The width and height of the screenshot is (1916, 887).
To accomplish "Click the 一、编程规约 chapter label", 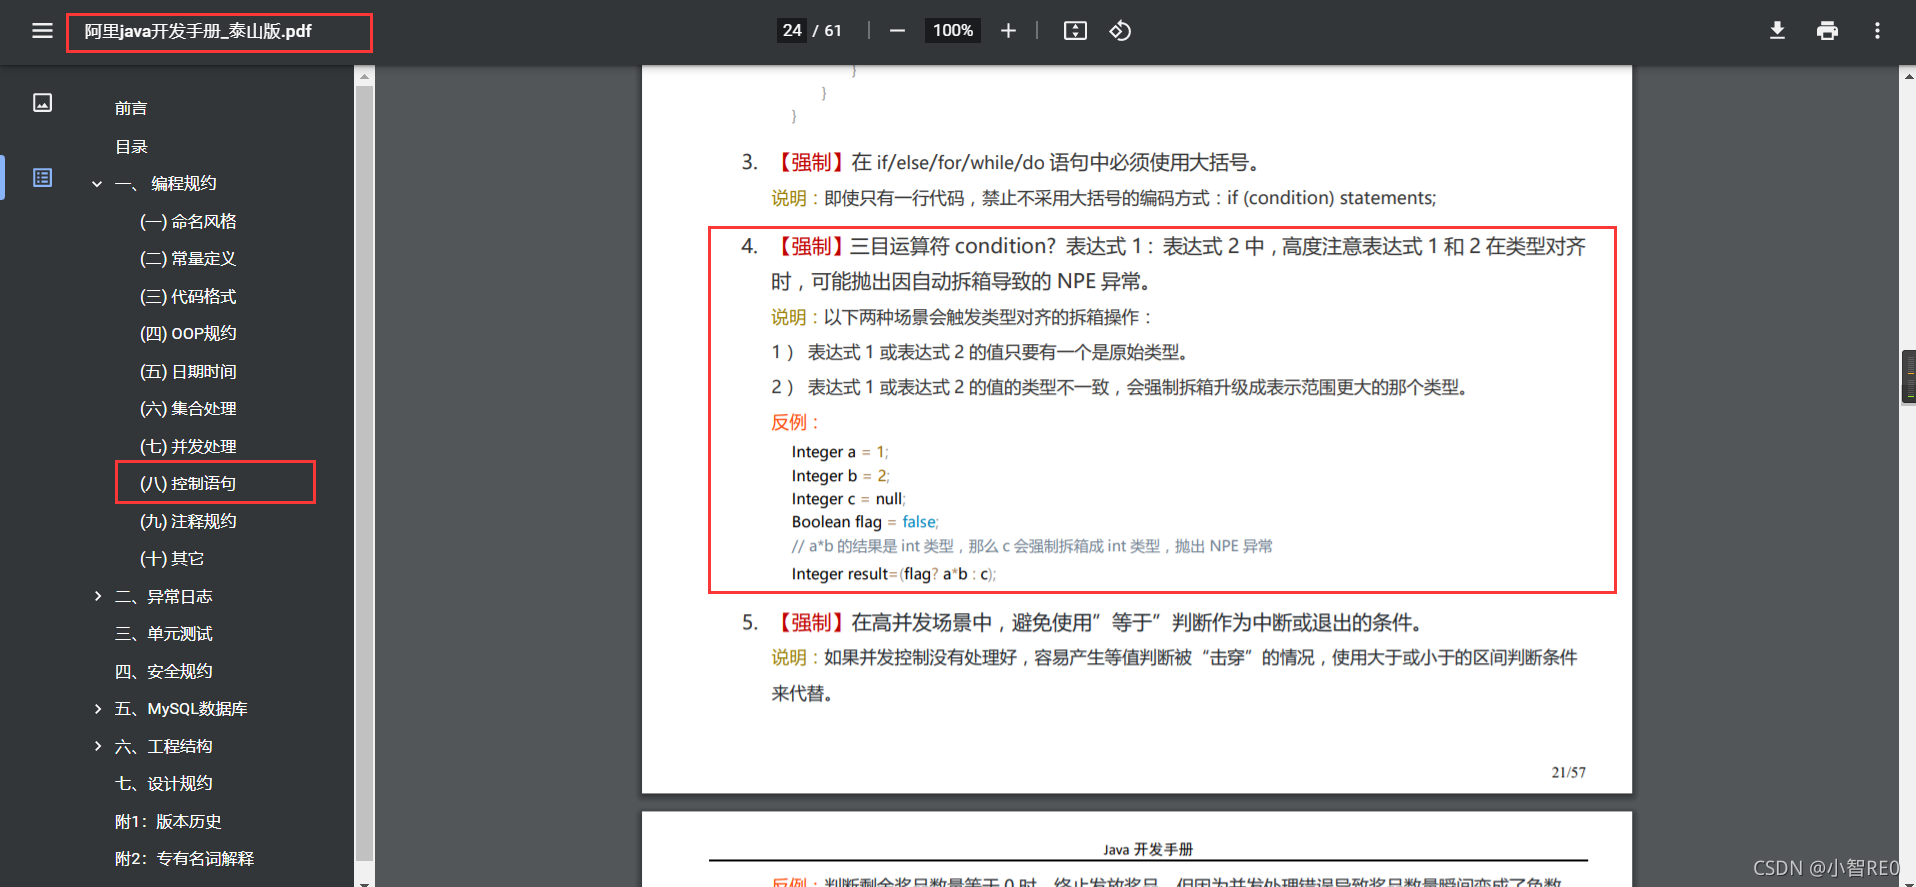I will 165,184.
